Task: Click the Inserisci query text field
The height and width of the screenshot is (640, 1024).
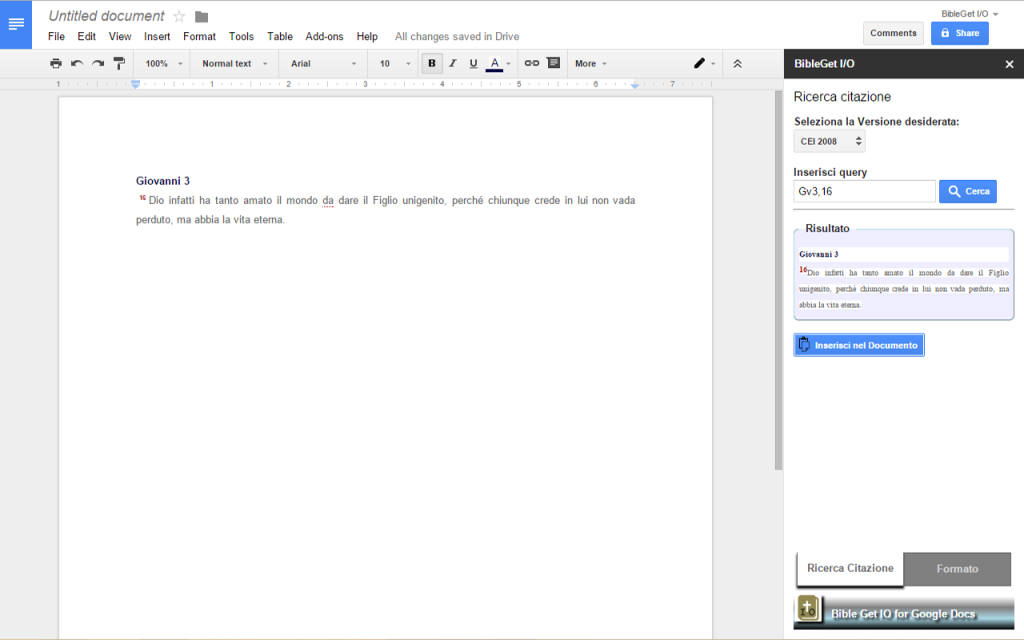Action: (864, 191)
